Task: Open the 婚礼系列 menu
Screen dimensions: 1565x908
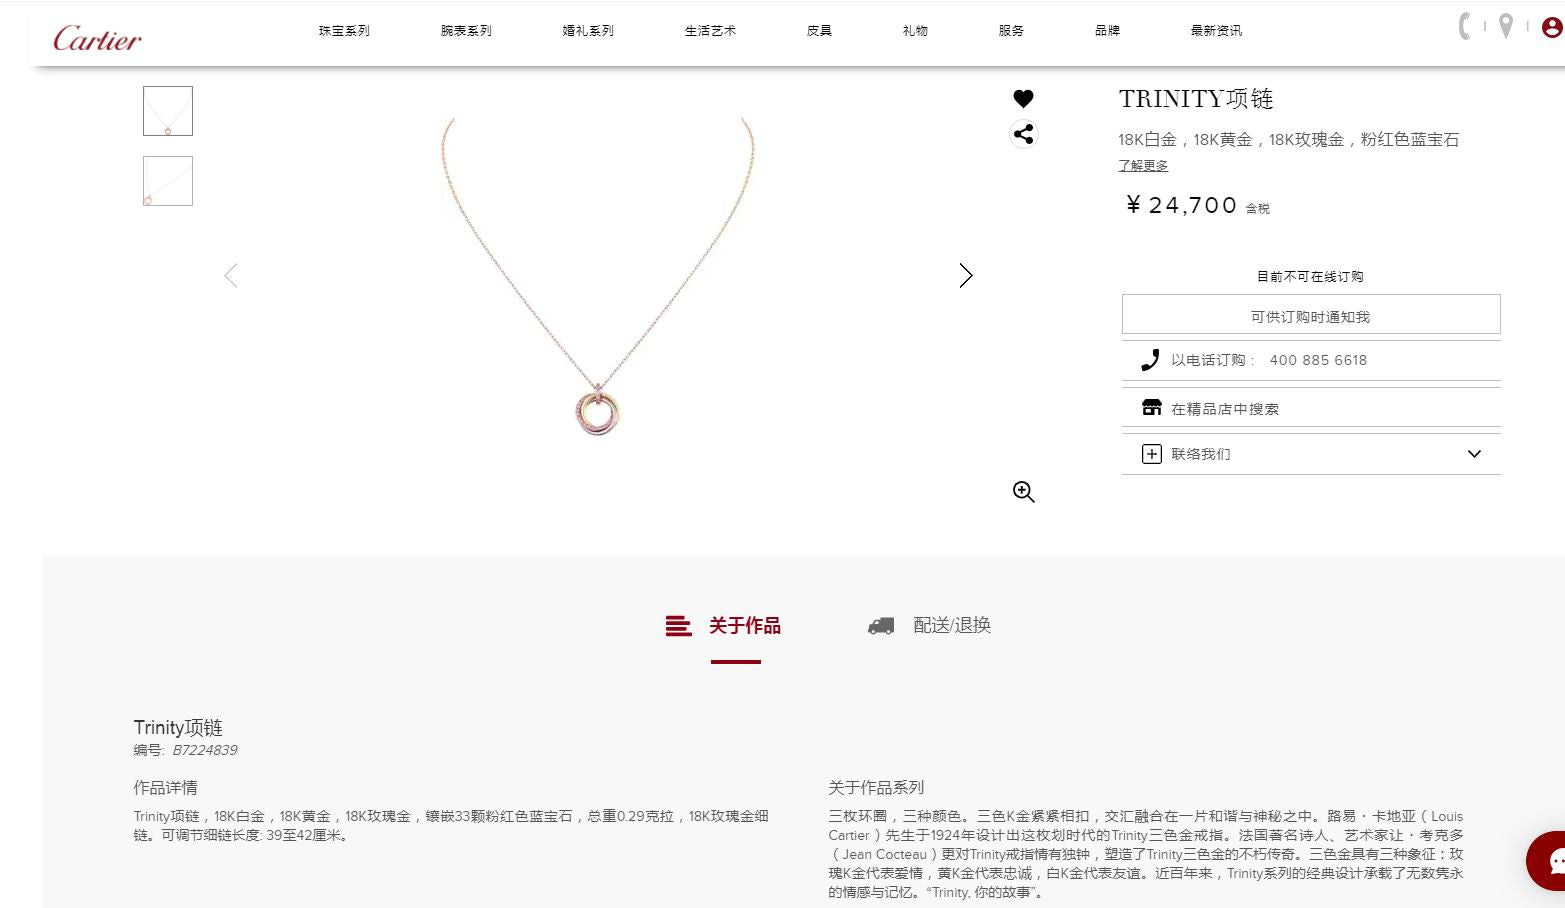Action: (588, 31)
